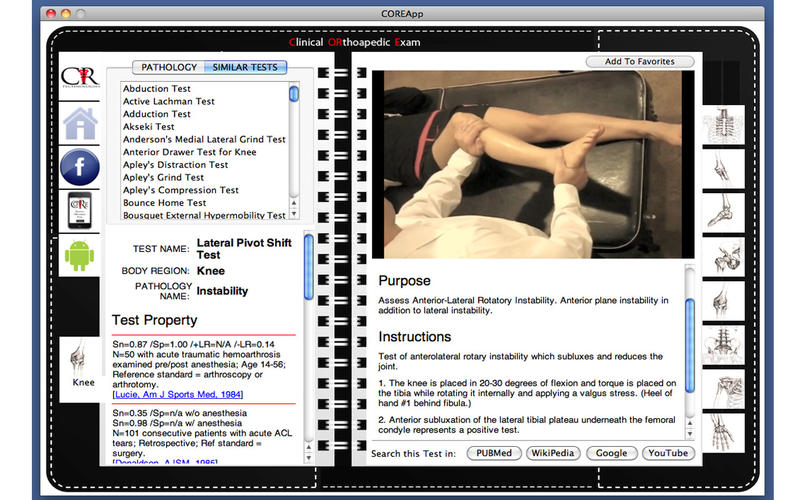The height and width of the screenshot is (500, 800).
Task: Switch to the PATHOLOGY tab
Action: (x=169, y=67)
